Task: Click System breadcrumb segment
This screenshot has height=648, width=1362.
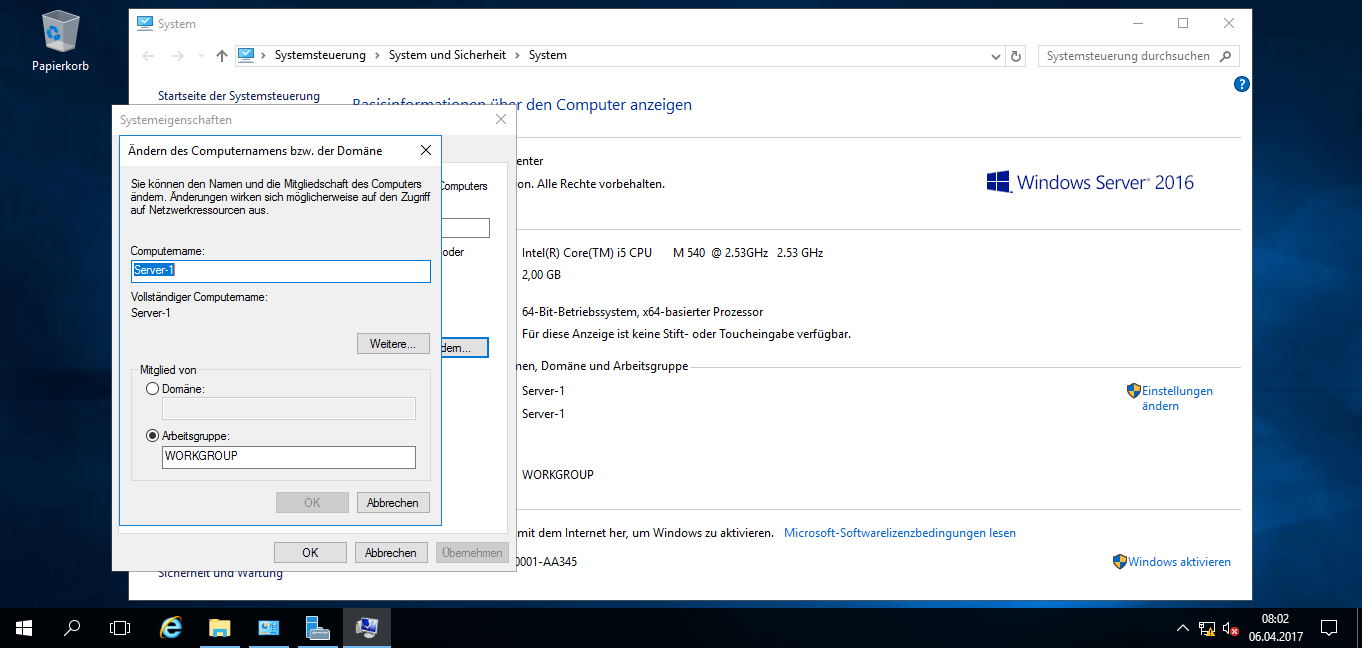Action: click(548, 56)
